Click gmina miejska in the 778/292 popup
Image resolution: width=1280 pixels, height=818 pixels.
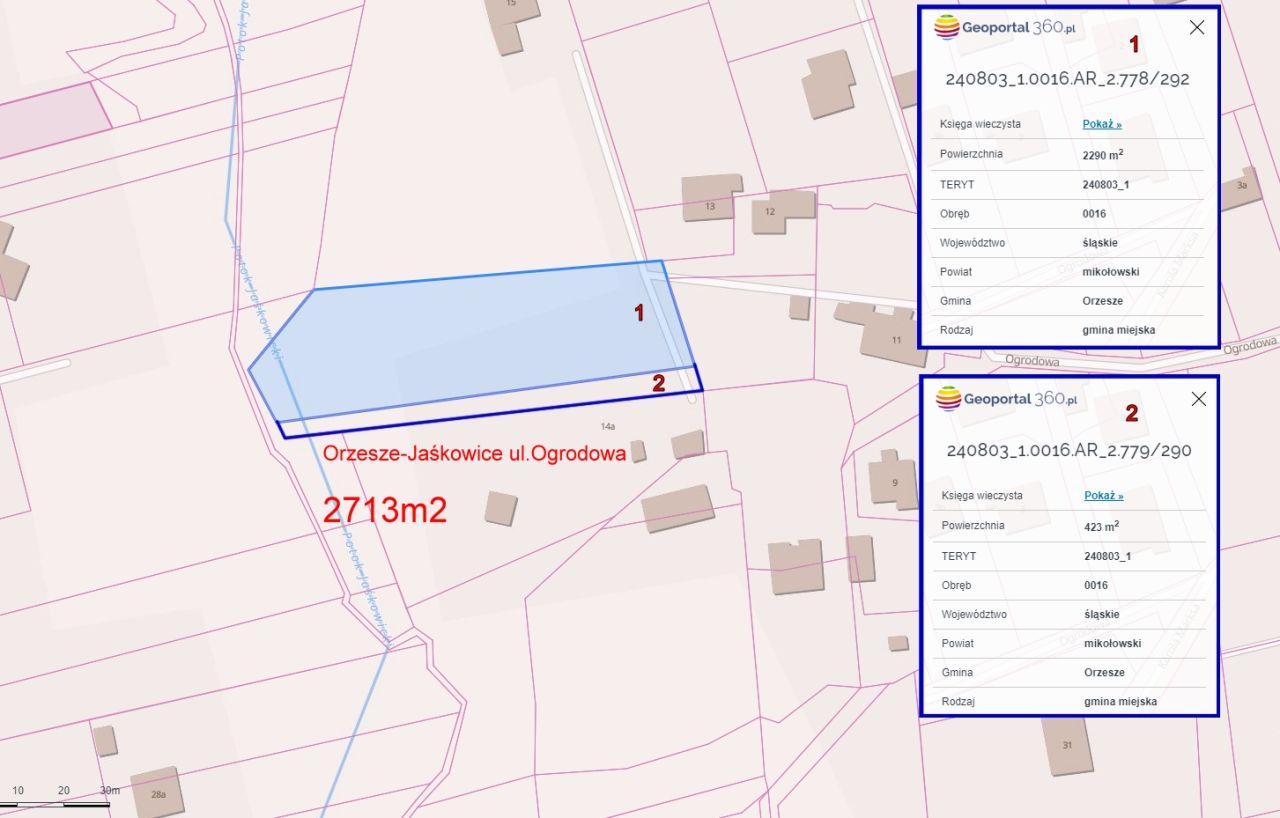coord(1119,330)
